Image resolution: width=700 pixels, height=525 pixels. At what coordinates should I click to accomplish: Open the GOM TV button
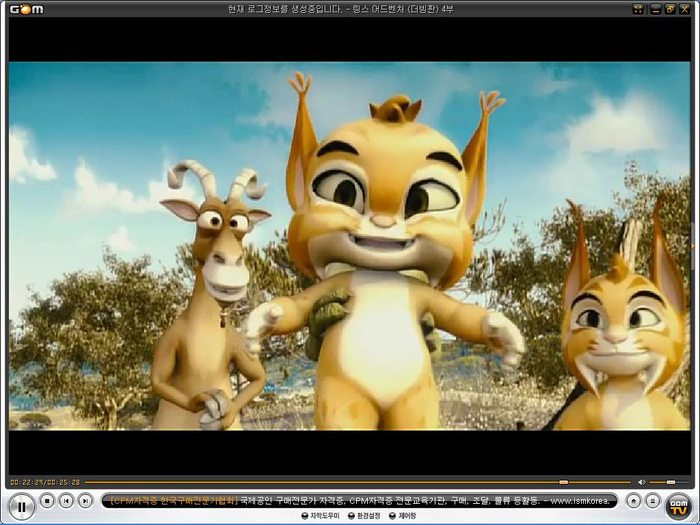679,507
